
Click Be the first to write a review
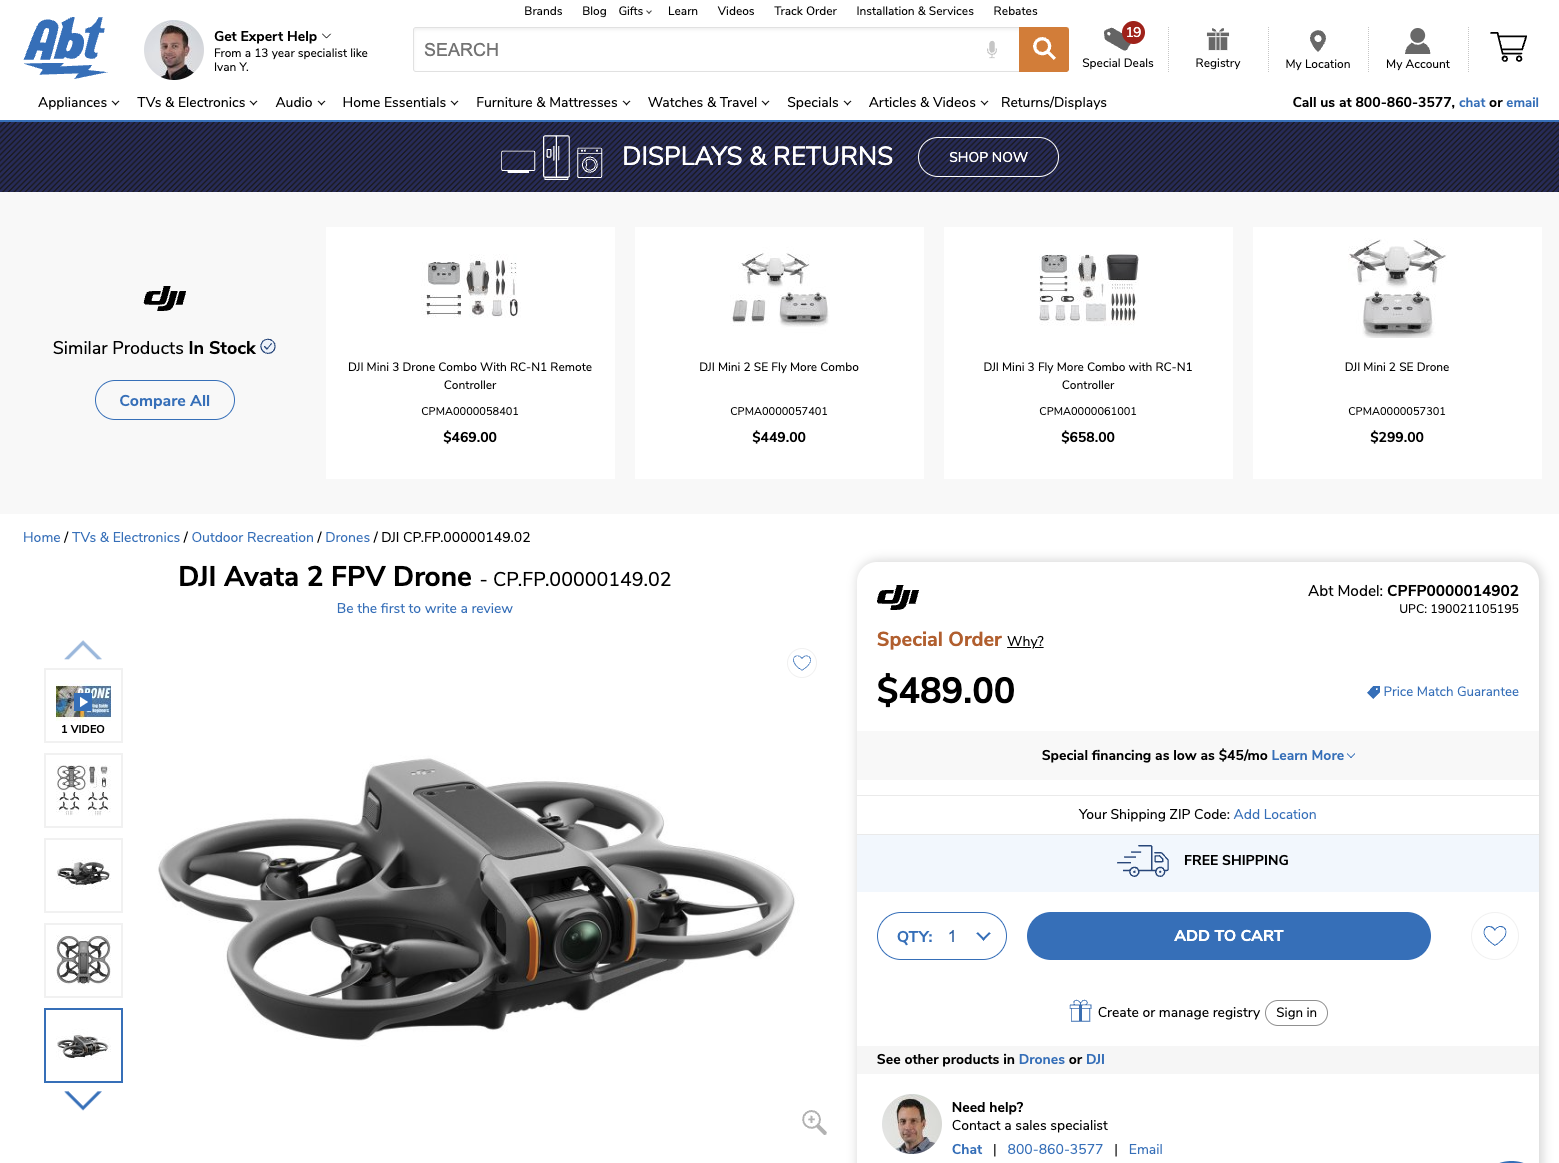coord(425,608)
